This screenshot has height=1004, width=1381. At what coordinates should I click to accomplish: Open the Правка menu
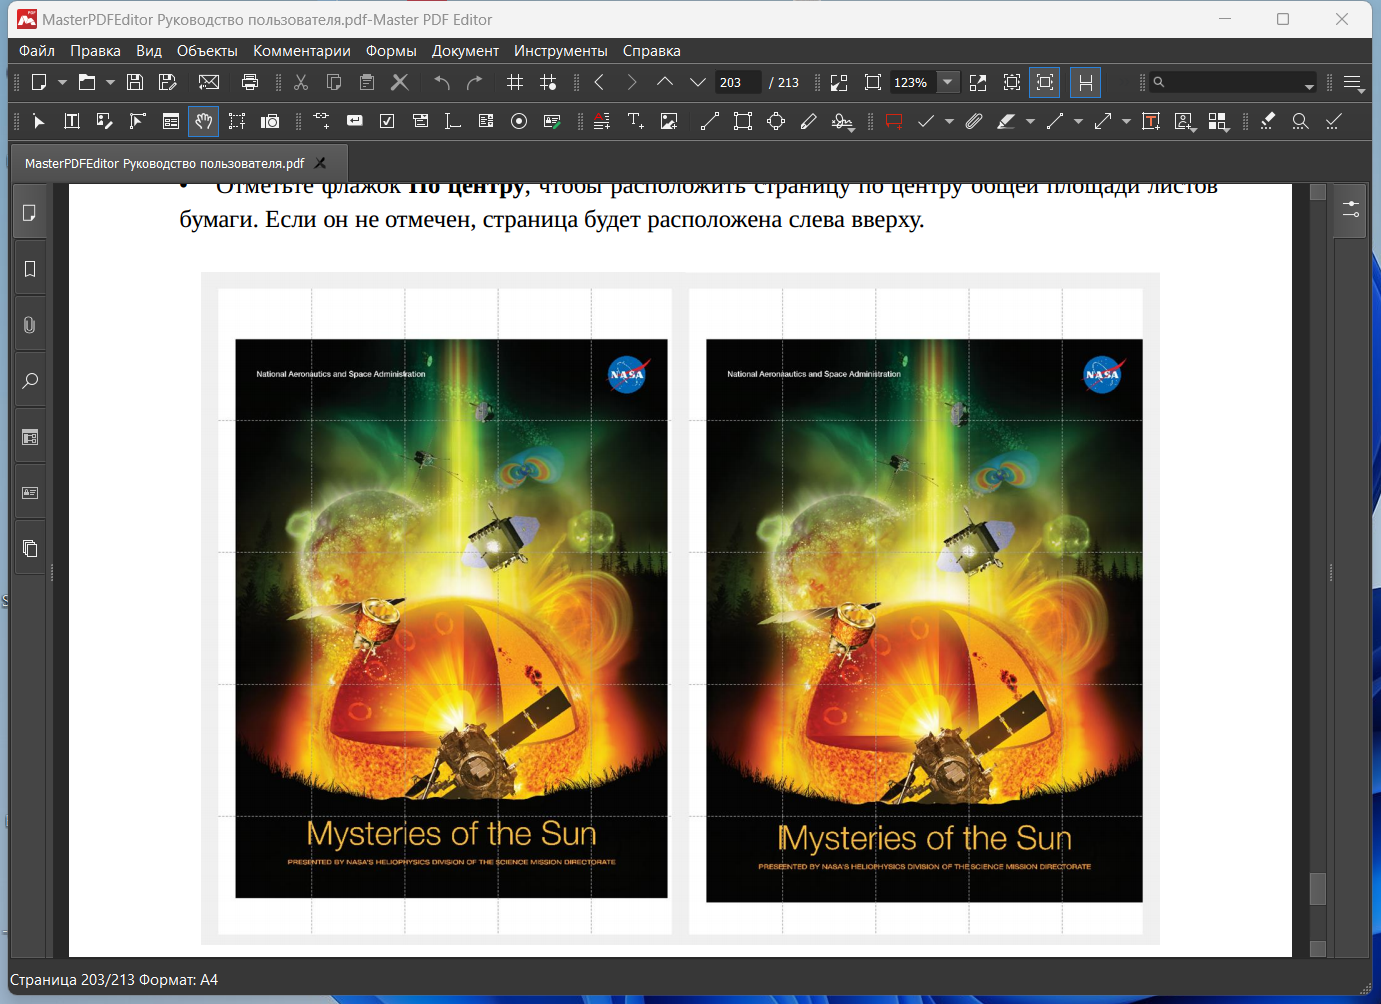(x=95, y=50)
